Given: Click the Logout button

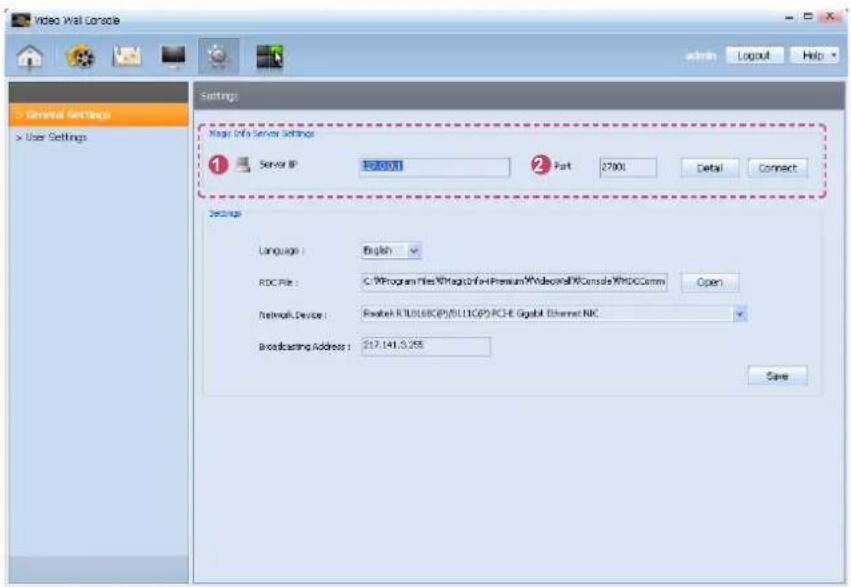Looking at the screenshot, I should pos(754,55).
